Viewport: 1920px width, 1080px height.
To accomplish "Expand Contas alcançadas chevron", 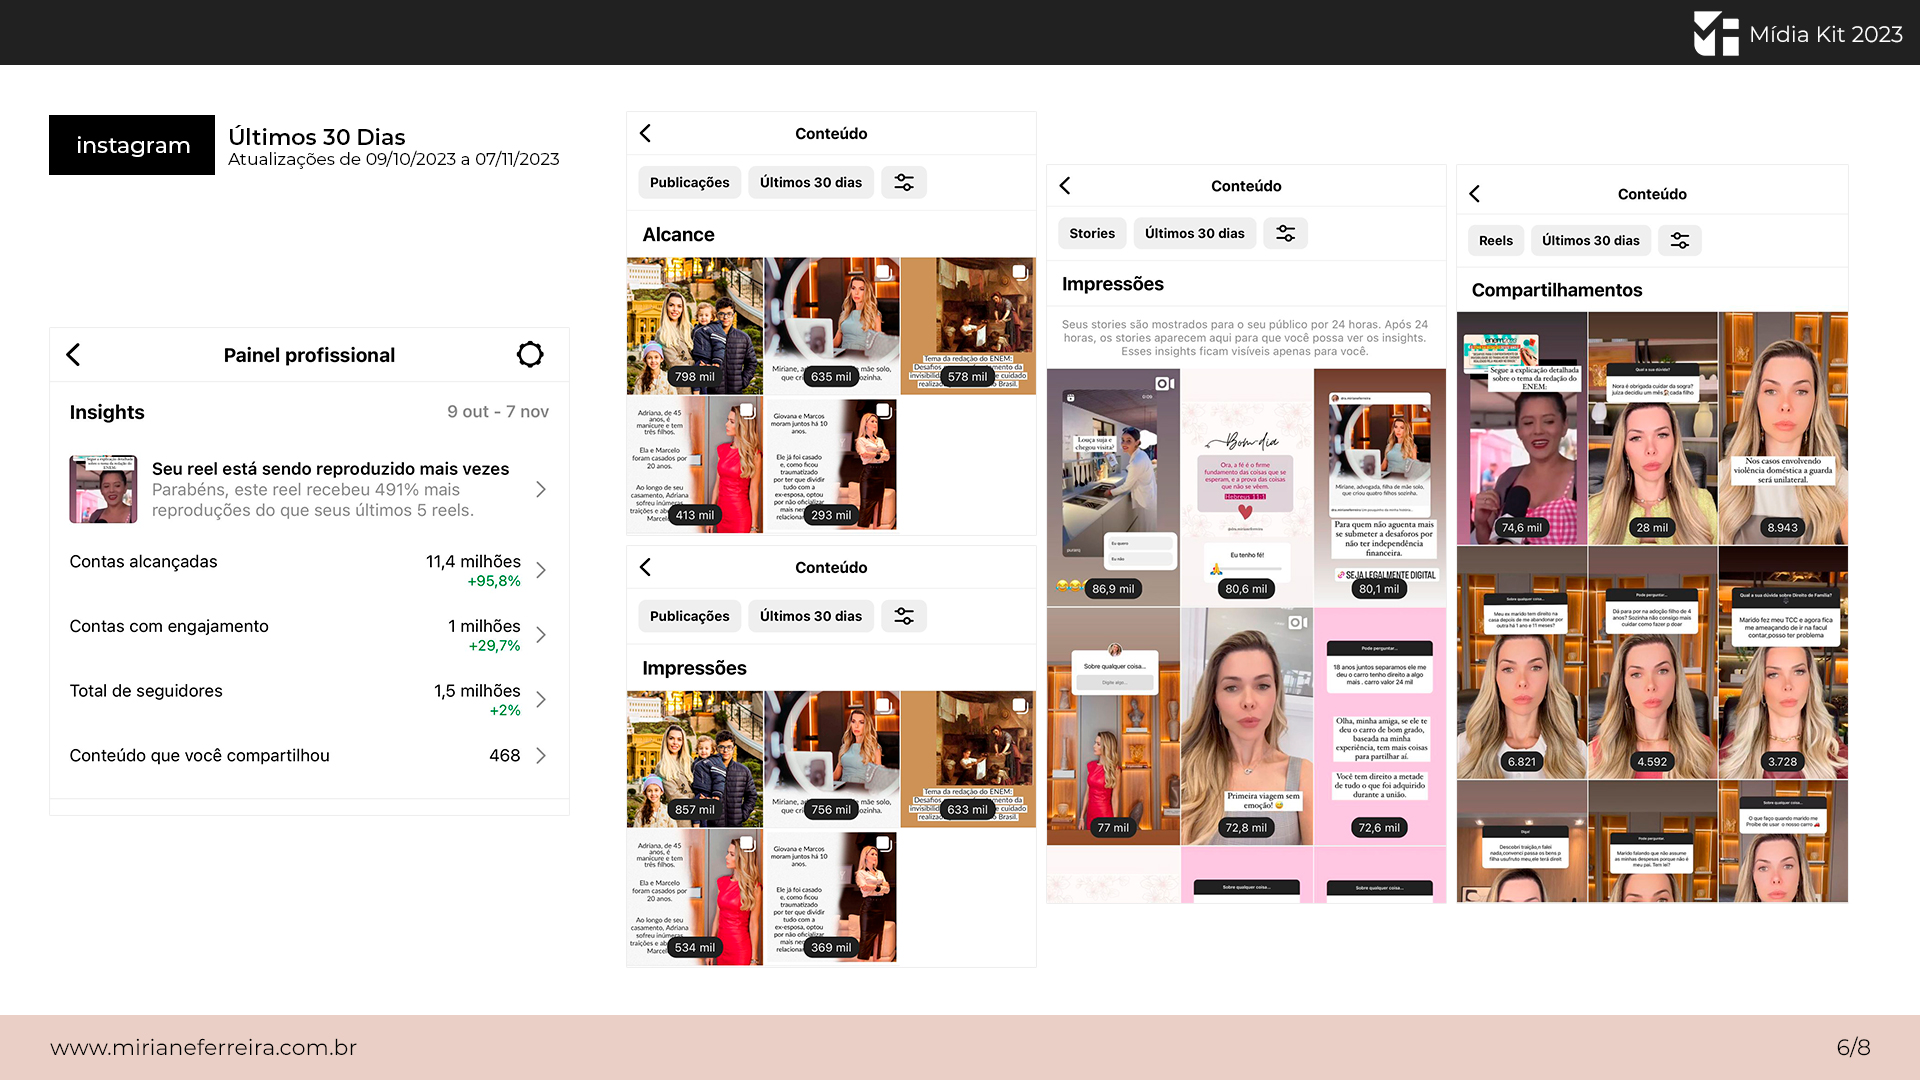I will click(541, 570).
